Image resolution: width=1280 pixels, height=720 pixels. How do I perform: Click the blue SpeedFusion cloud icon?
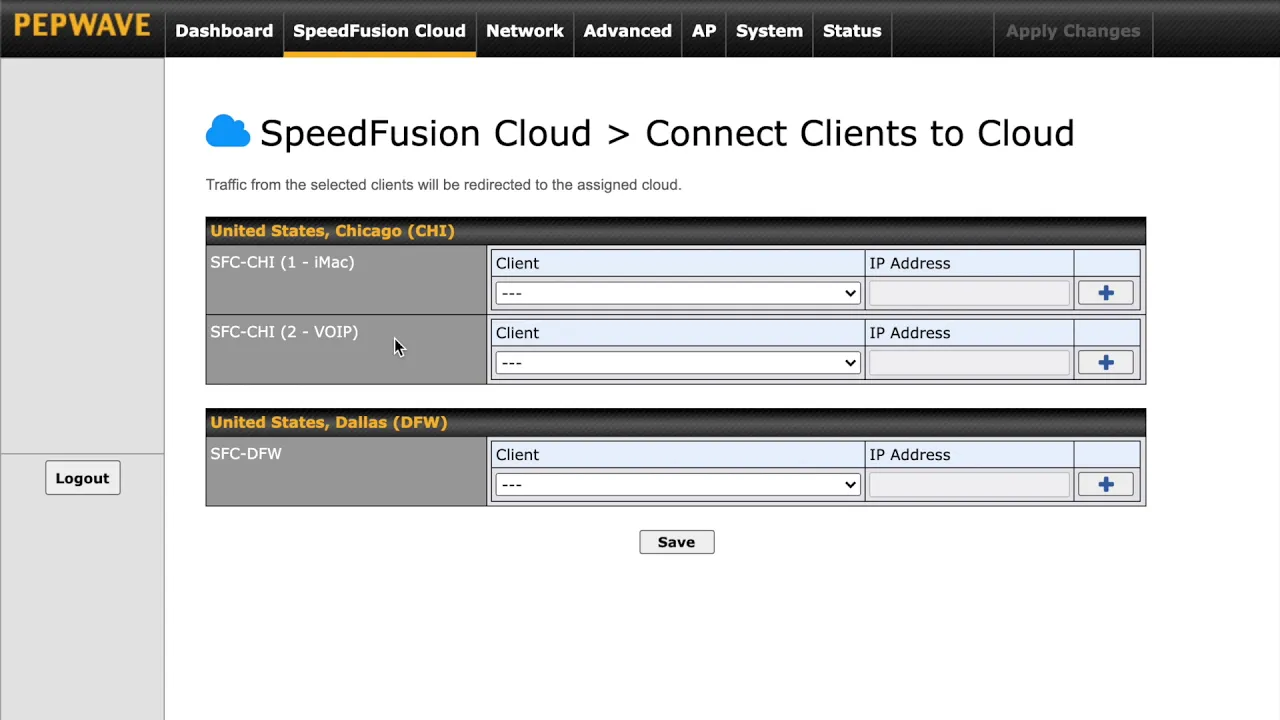(228, 132)
